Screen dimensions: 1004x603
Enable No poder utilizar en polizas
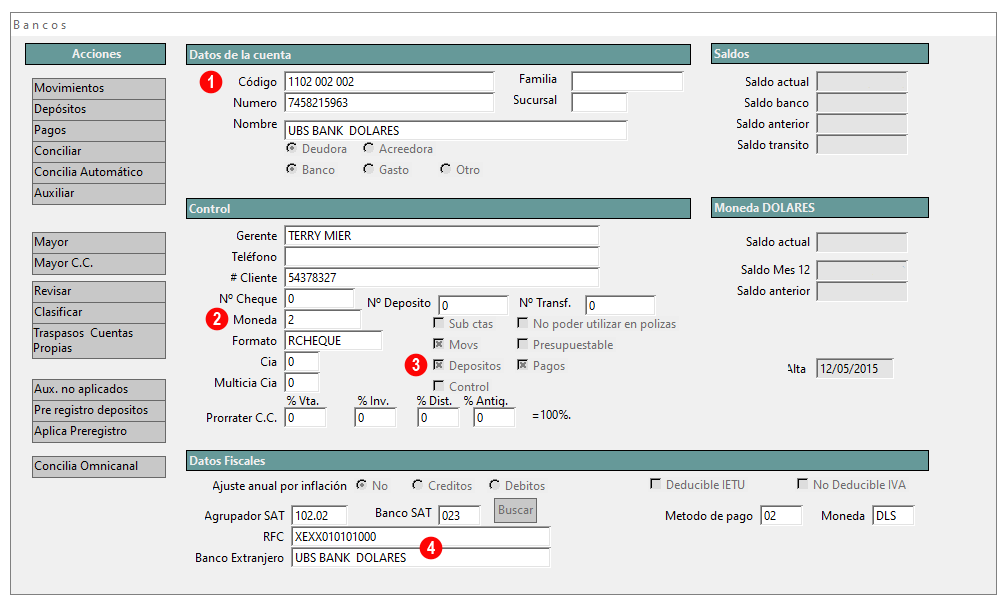[x=522, y=323]
